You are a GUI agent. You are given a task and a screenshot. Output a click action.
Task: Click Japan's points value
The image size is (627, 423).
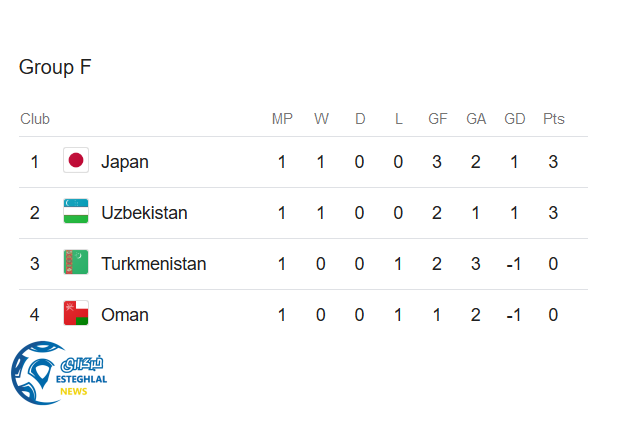pyautogui.click(x=553, y=161)
